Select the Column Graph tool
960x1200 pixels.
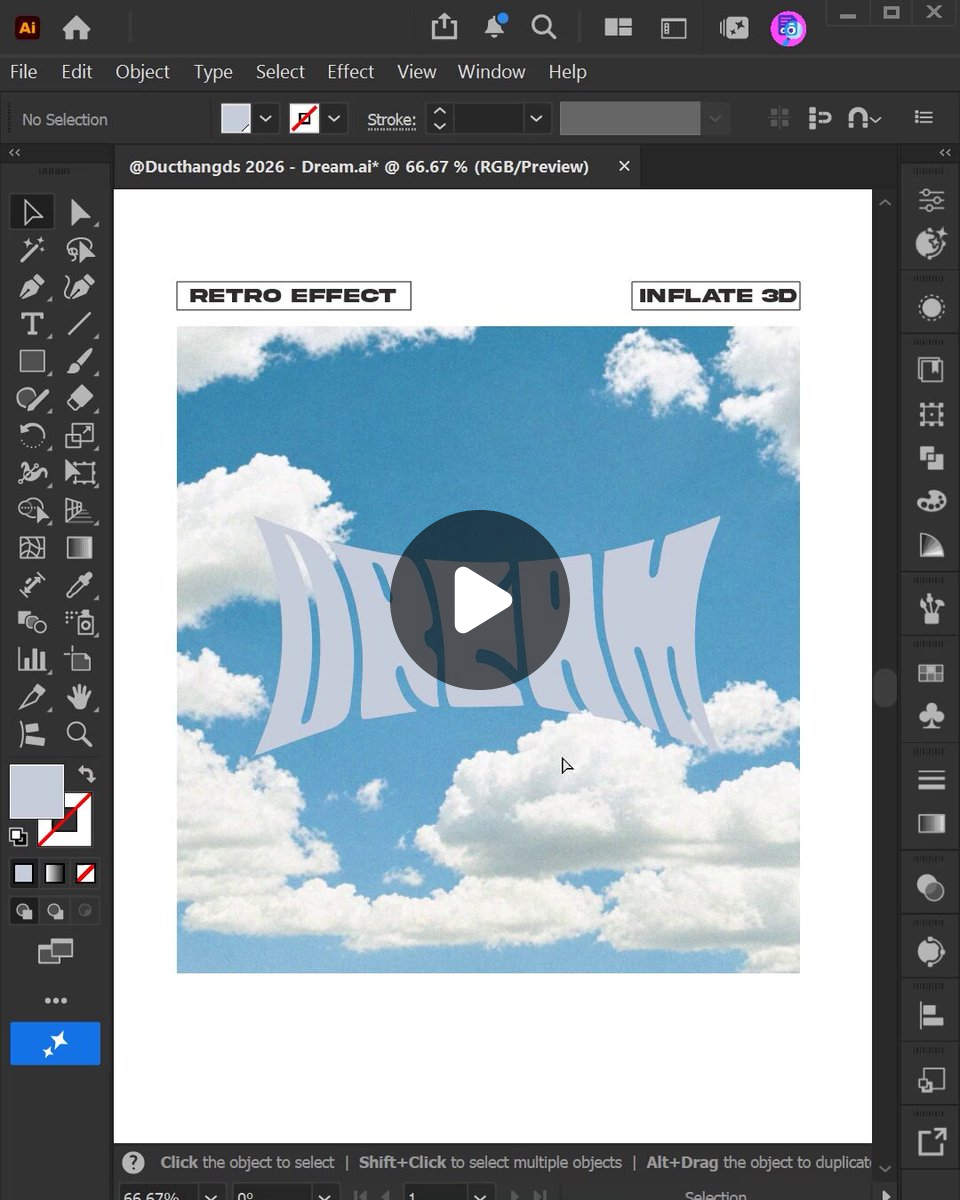click(32, 659)
